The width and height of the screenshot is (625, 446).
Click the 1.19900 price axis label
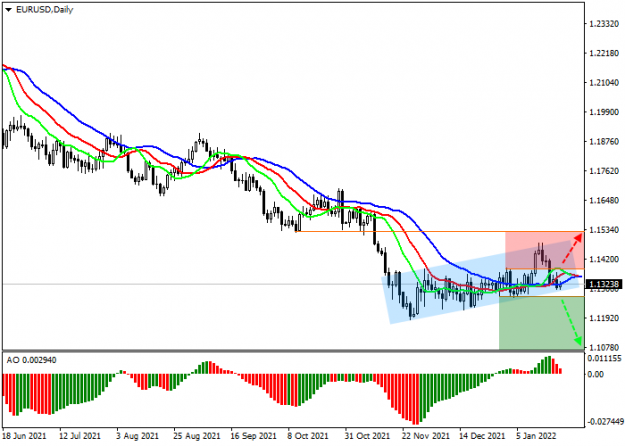(605, 112)
